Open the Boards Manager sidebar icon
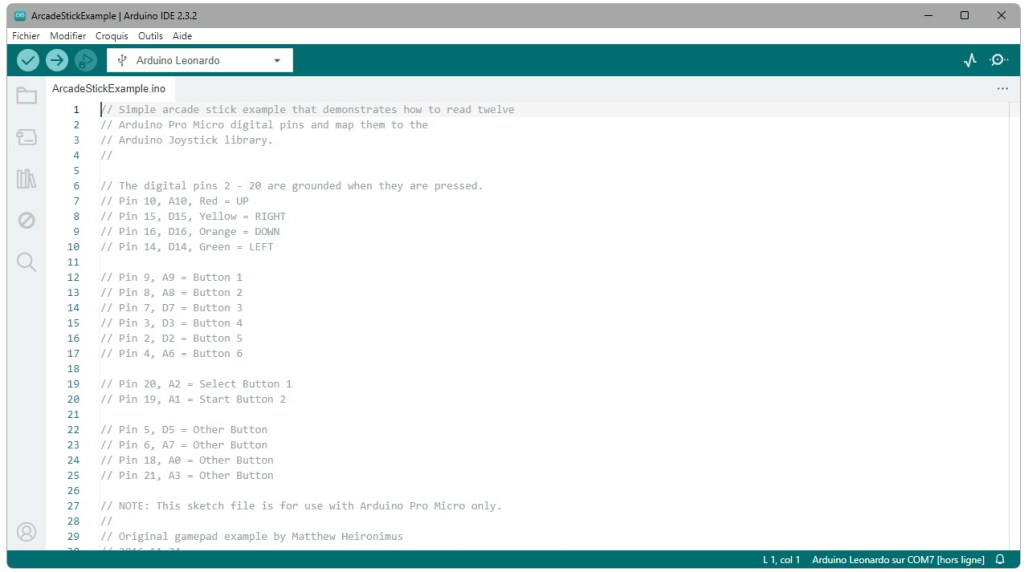 (x=27, y=137)
